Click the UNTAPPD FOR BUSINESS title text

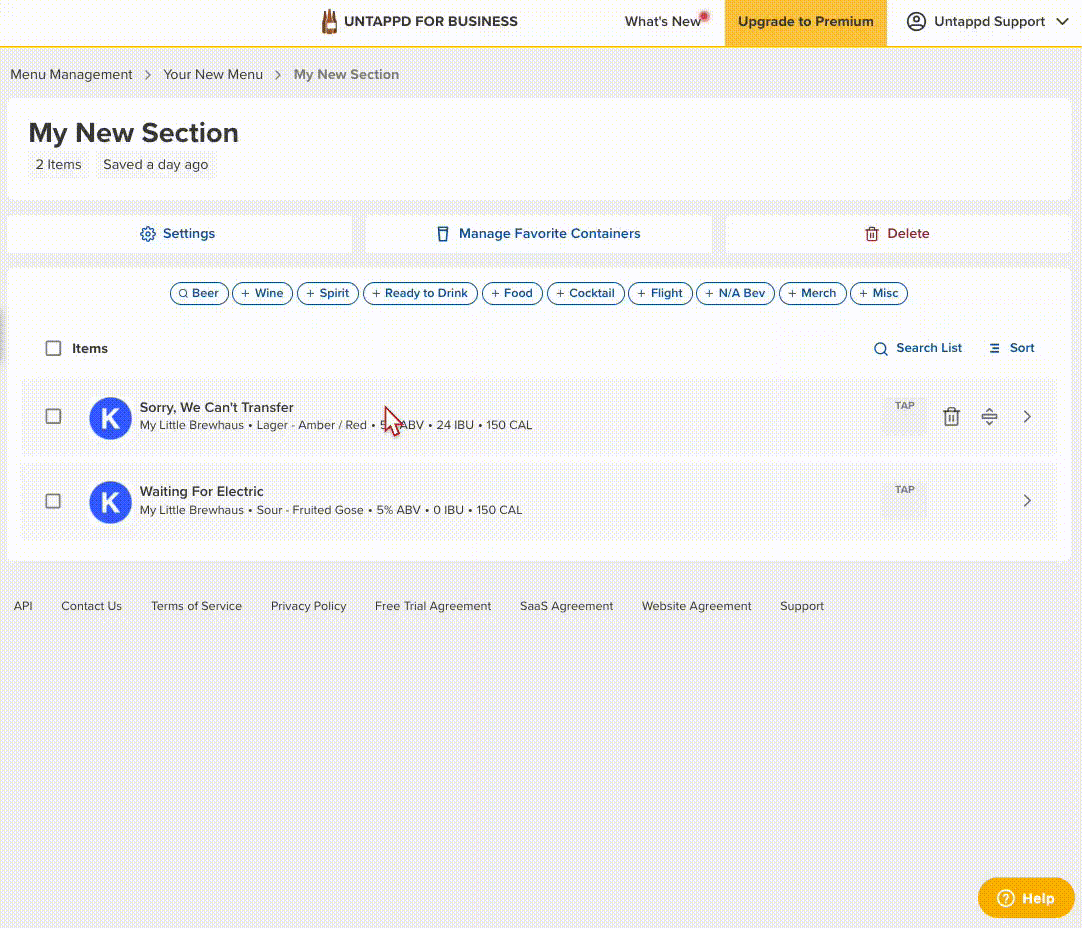pos(431,21)
